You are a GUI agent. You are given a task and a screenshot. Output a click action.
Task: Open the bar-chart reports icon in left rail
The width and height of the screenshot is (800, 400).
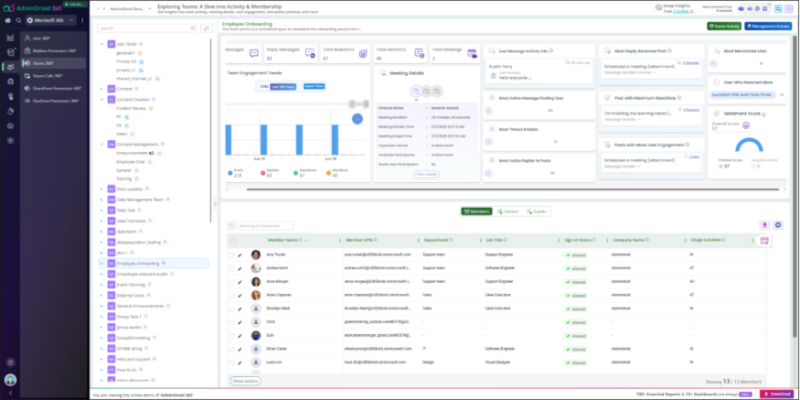point(10,38)
